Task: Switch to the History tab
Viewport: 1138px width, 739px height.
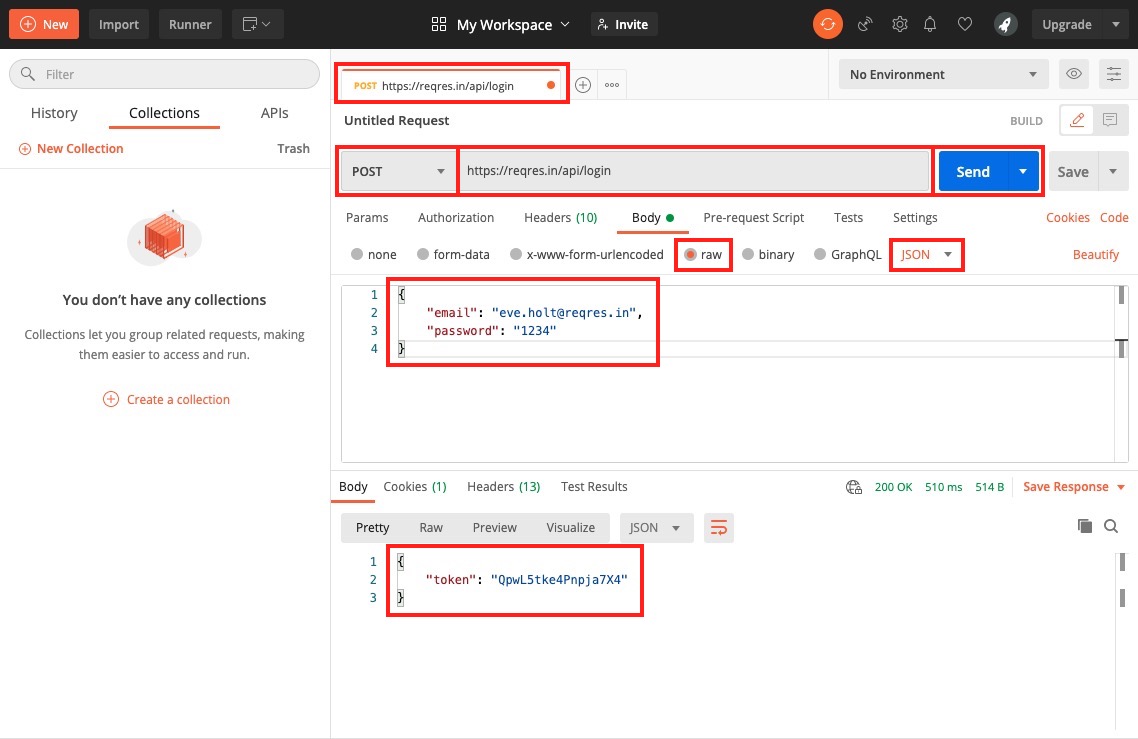Action: click(x=53, y=113)
